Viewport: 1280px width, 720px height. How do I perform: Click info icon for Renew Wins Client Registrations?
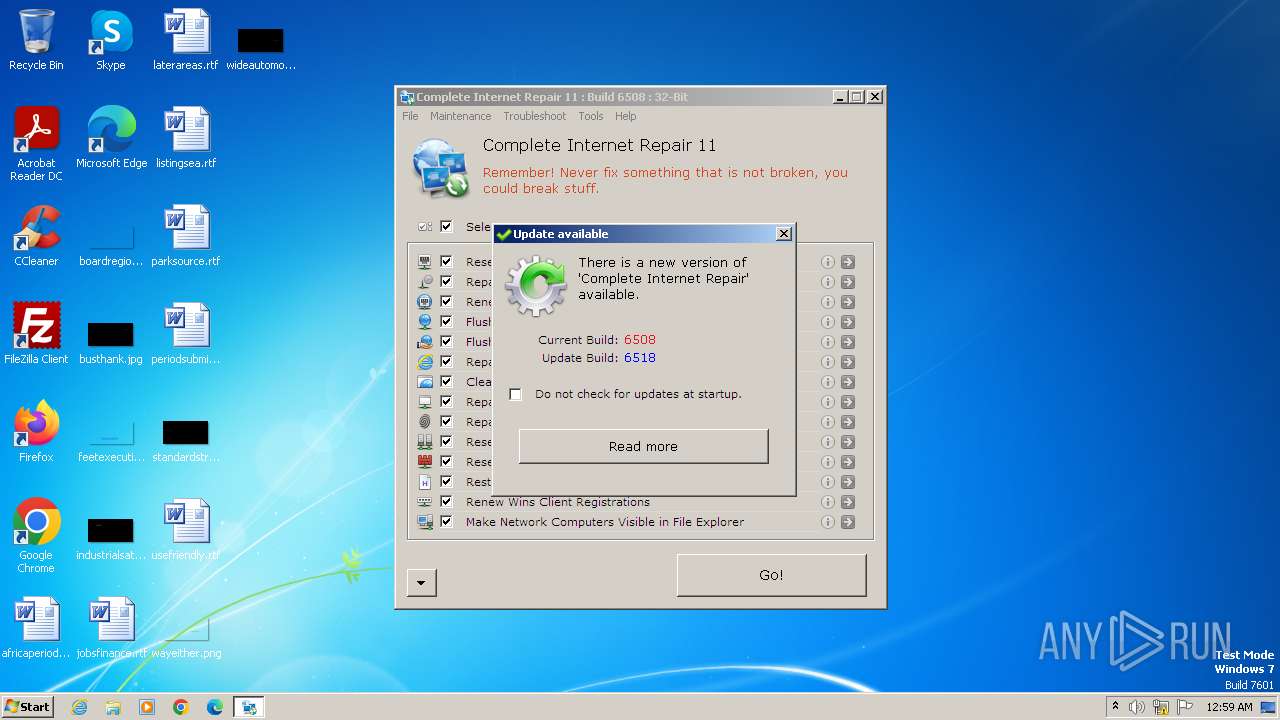[x=828, y=502]
